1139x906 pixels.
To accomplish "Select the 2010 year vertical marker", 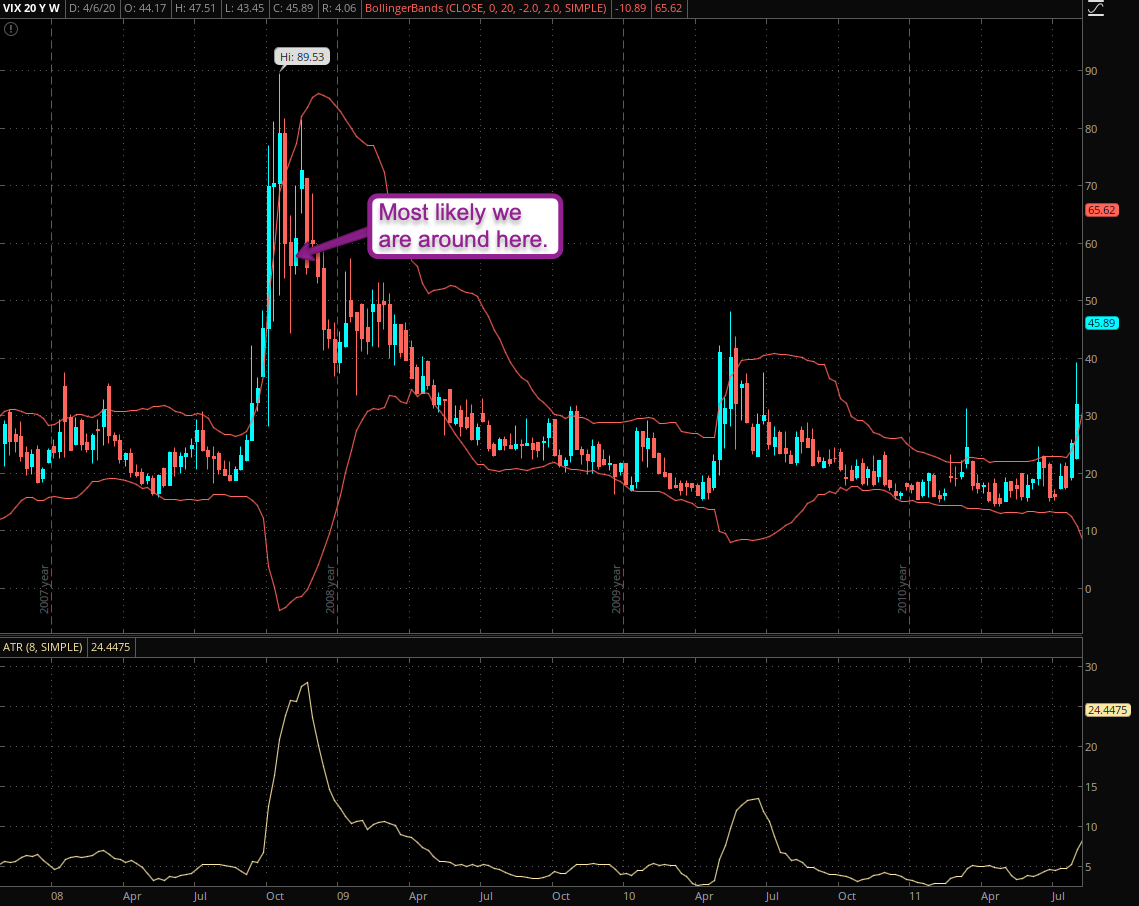I will 902,590.
